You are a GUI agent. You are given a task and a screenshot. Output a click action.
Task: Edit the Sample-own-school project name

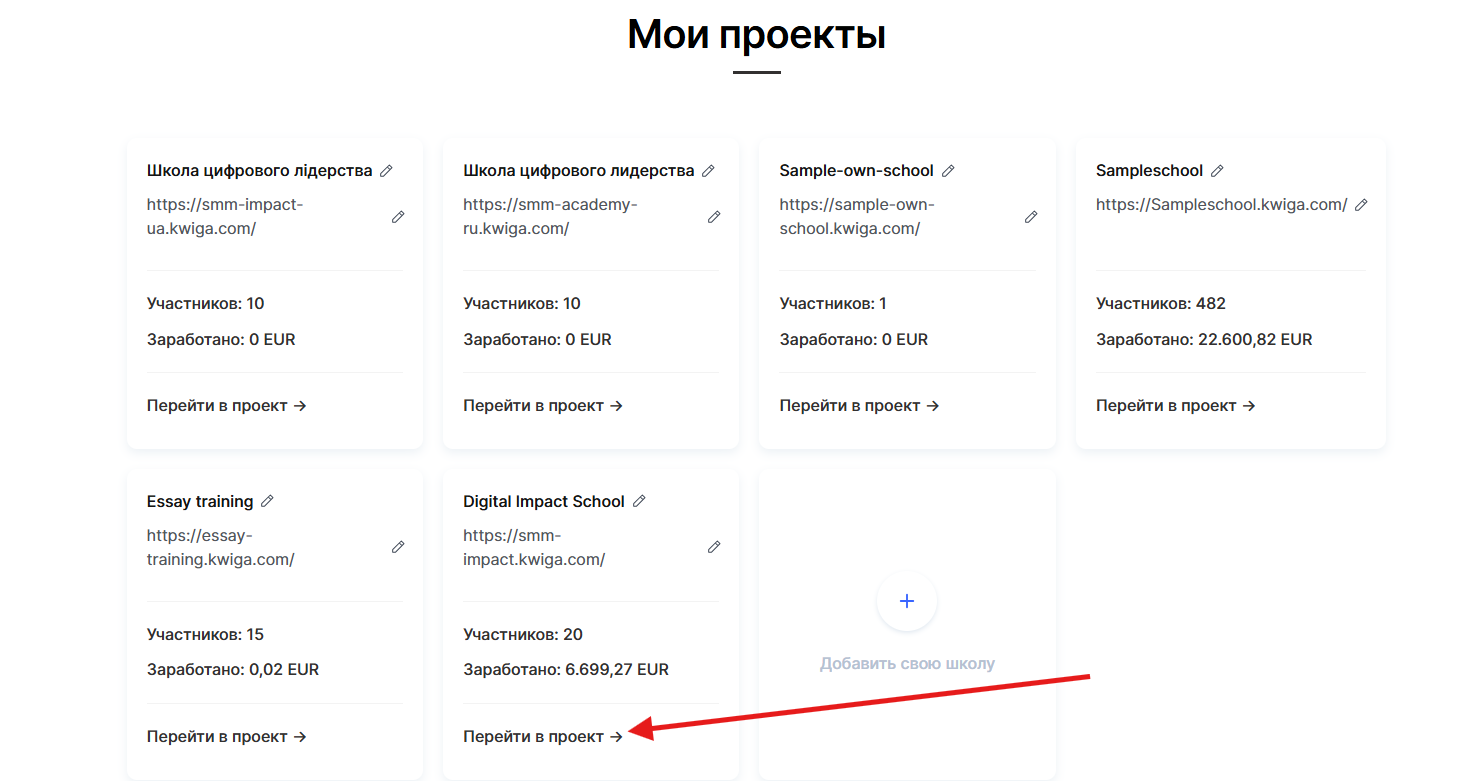tap(948, 171)
